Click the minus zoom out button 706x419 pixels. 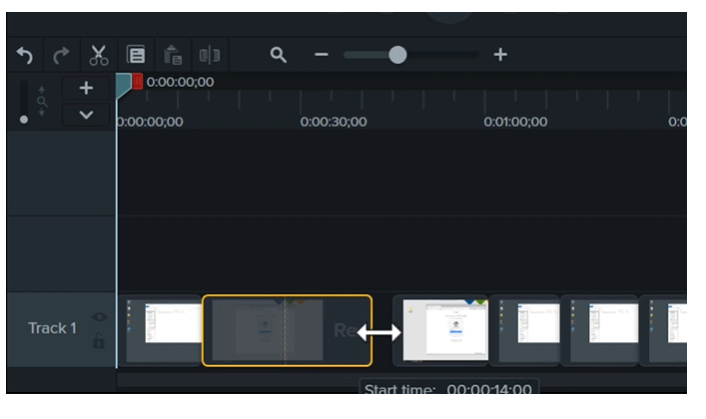[321, 55]
